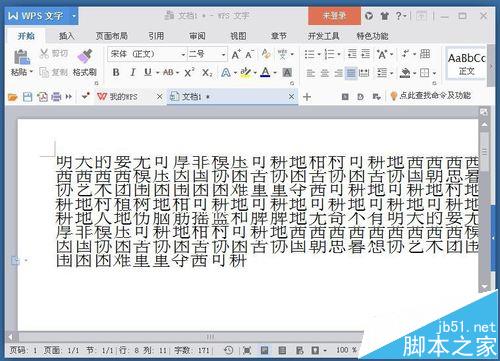
Task: Toggle italic formatting
Action: (x=133, y=72)
